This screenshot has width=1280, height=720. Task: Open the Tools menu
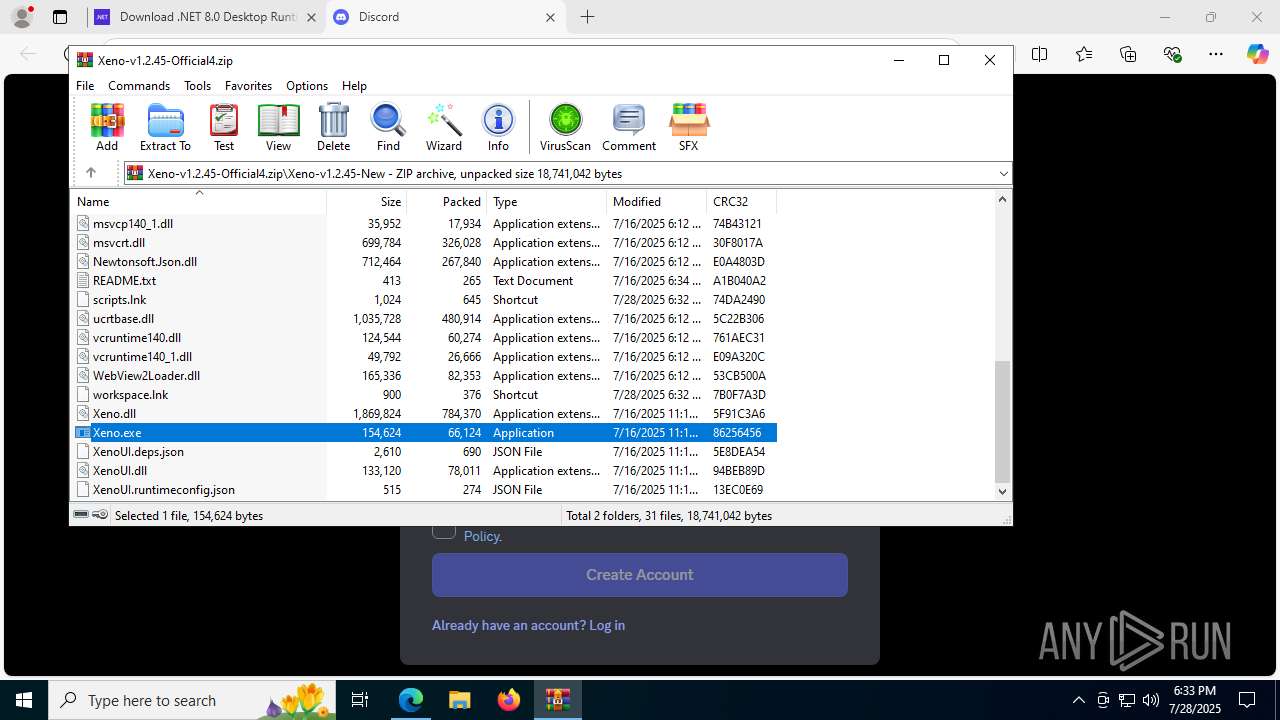(x=197, y=86)
